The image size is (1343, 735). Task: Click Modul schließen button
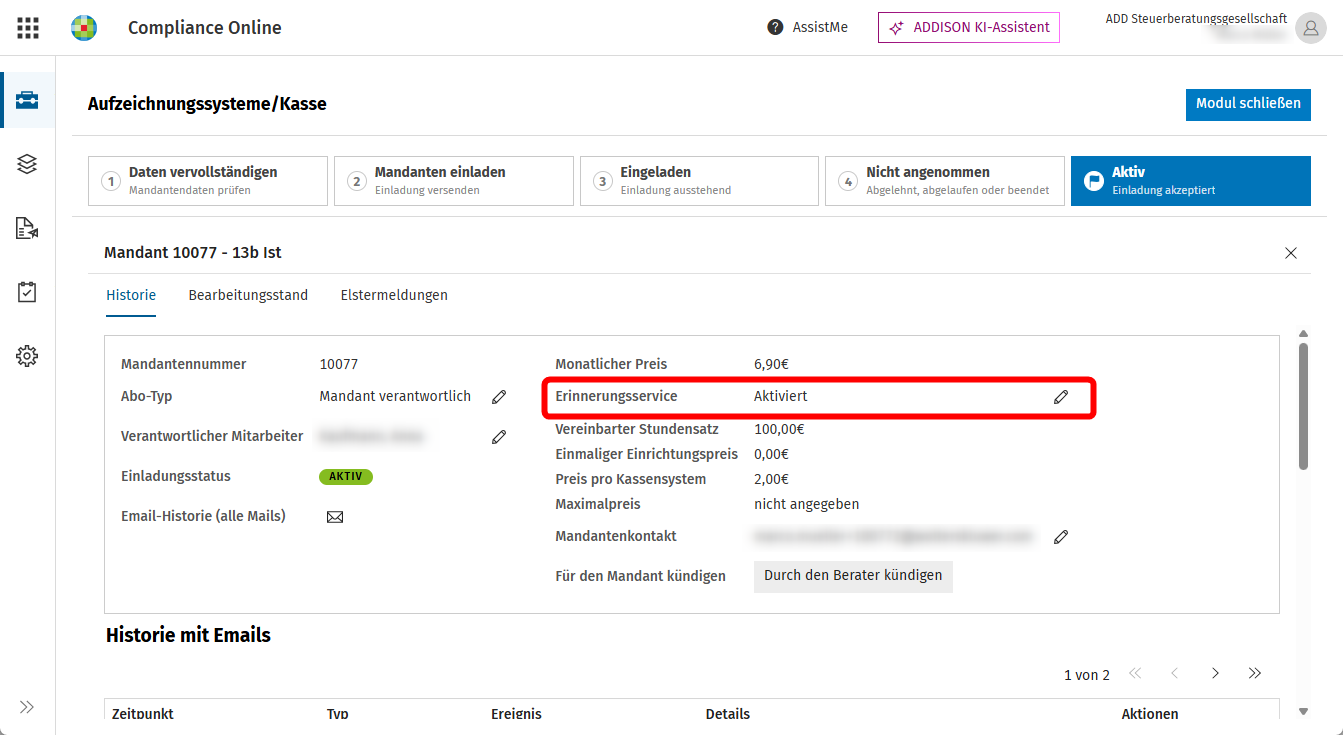(x=1248, y=104)
